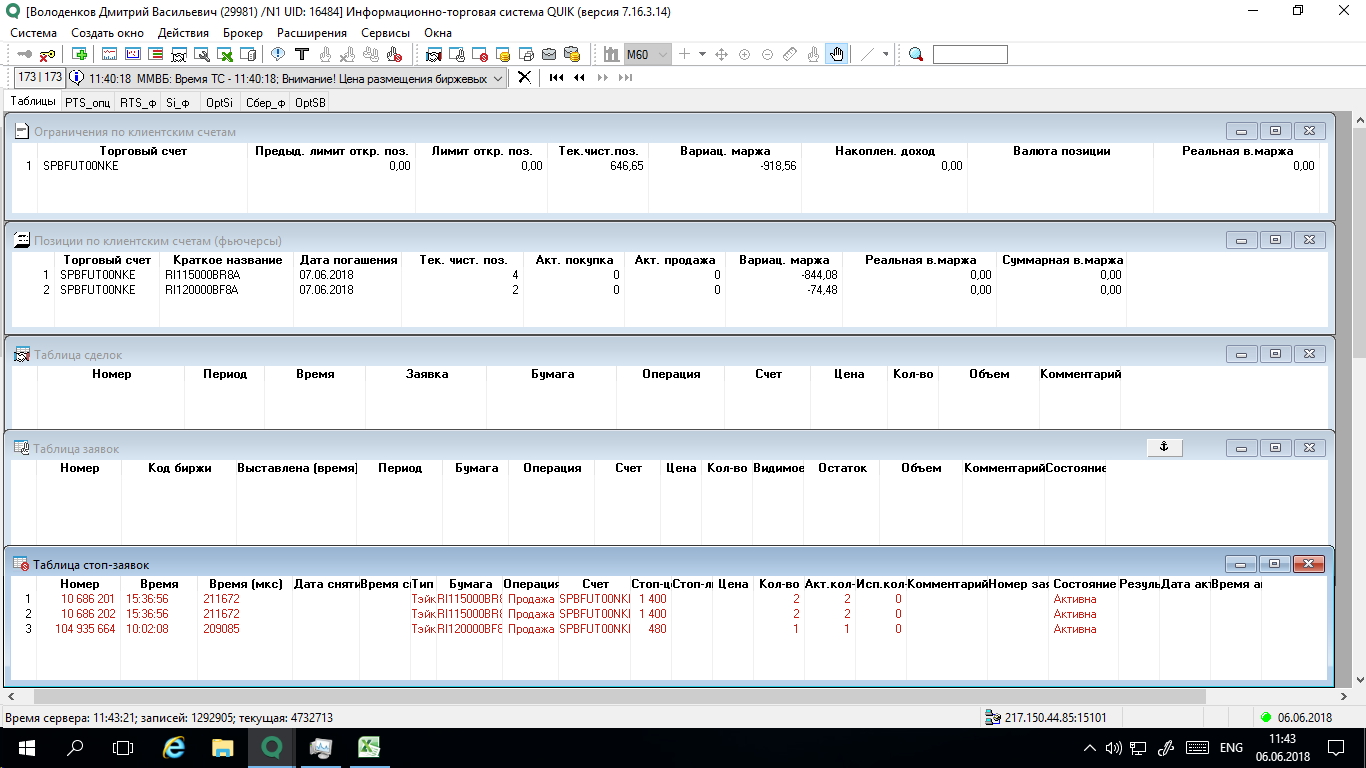Expand the server message dropdown
The image size is (1366, 768).
point(500,78)
